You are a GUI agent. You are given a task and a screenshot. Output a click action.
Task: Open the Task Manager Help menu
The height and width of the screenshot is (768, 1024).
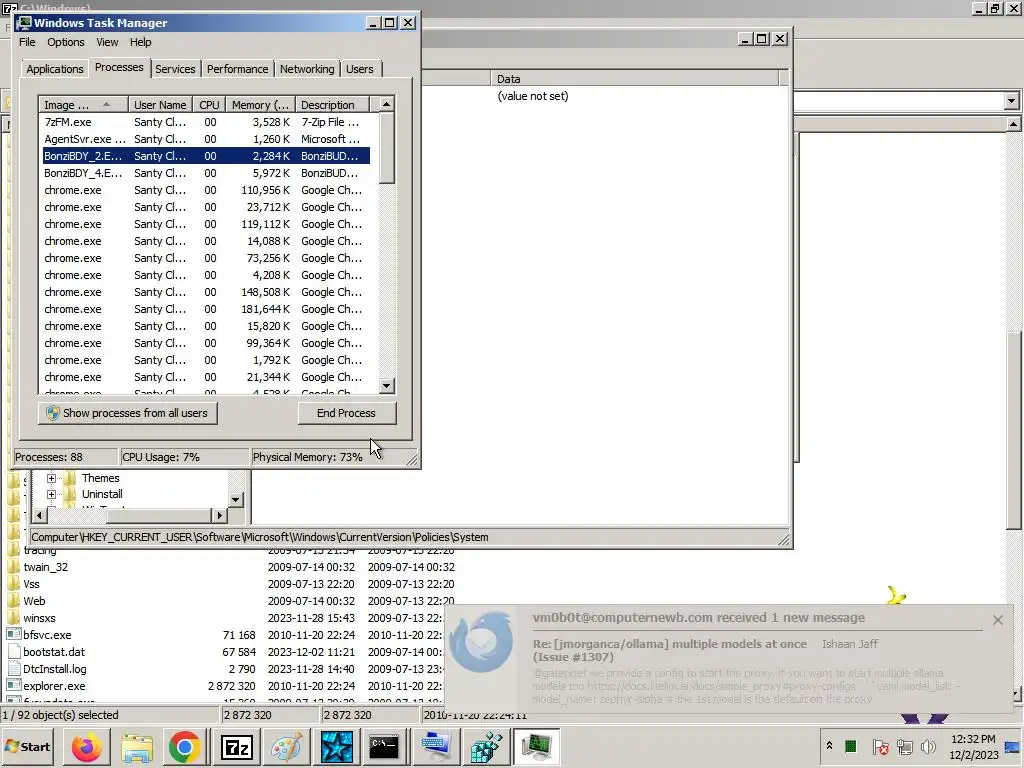point(140,42)
